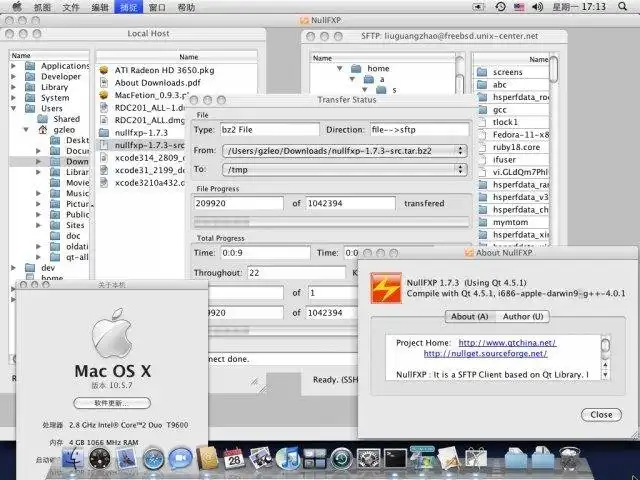Viewport: 640px width, 480px height.
Task: Open the From path dropdown
Action: tap(344, 151)
